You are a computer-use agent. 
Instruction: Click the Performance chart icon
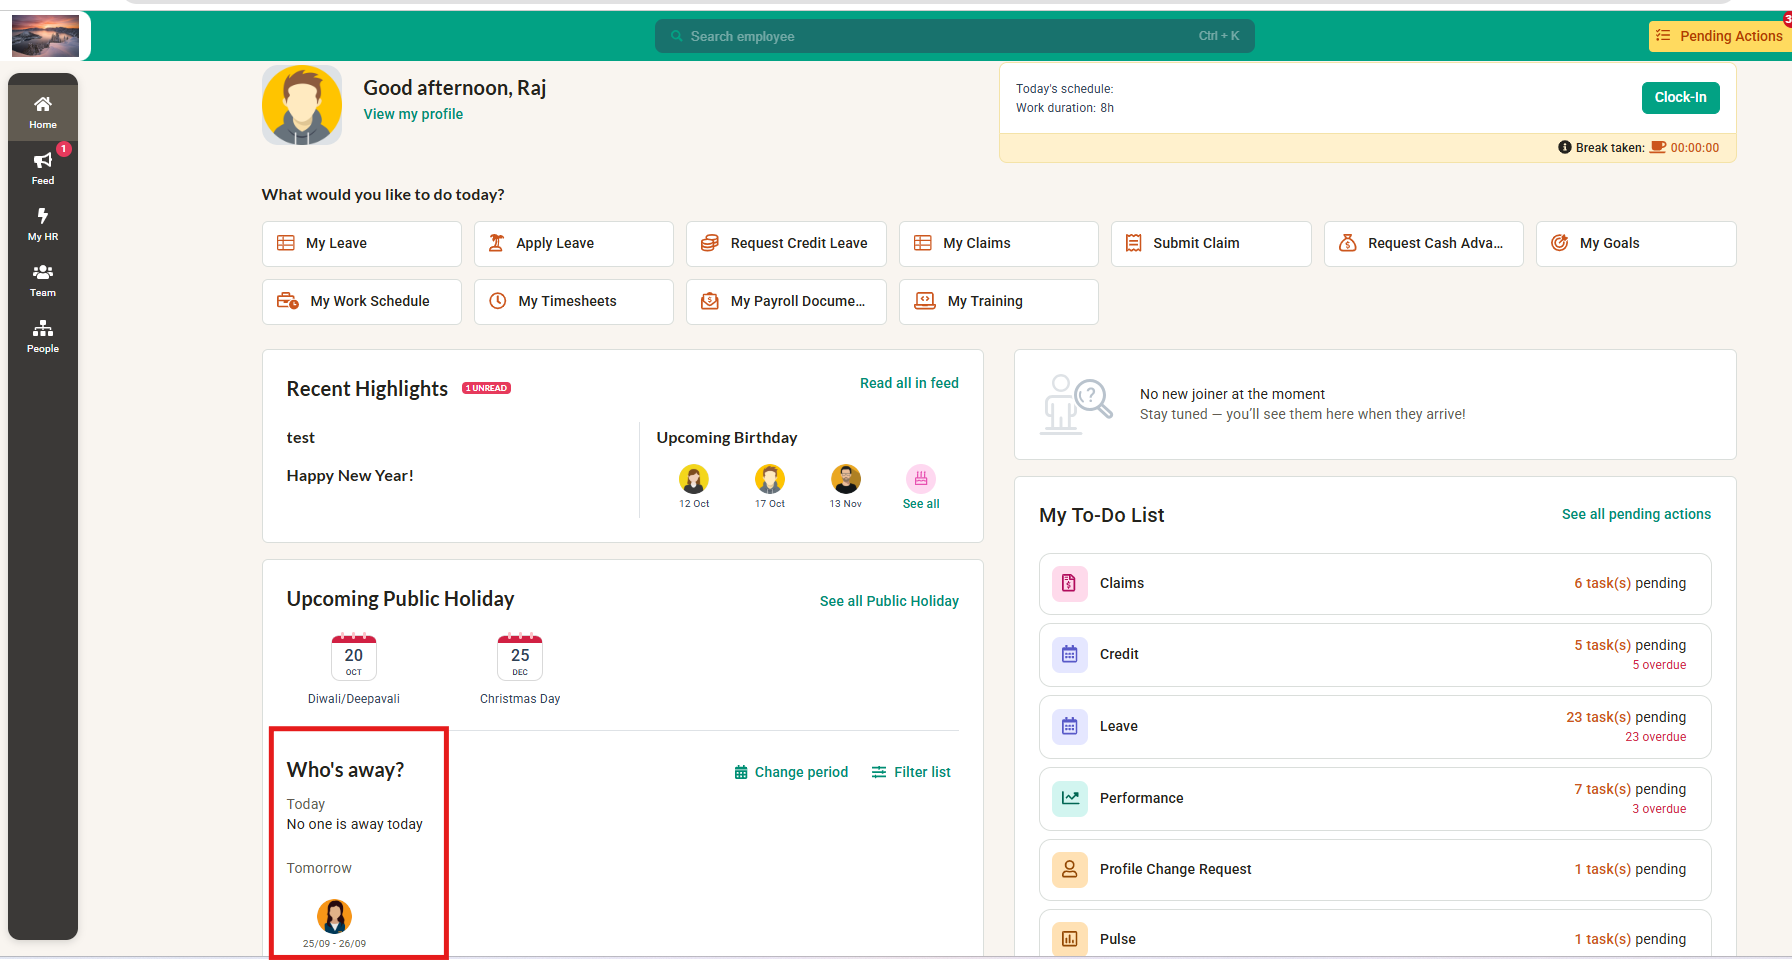pos(1069,798)
